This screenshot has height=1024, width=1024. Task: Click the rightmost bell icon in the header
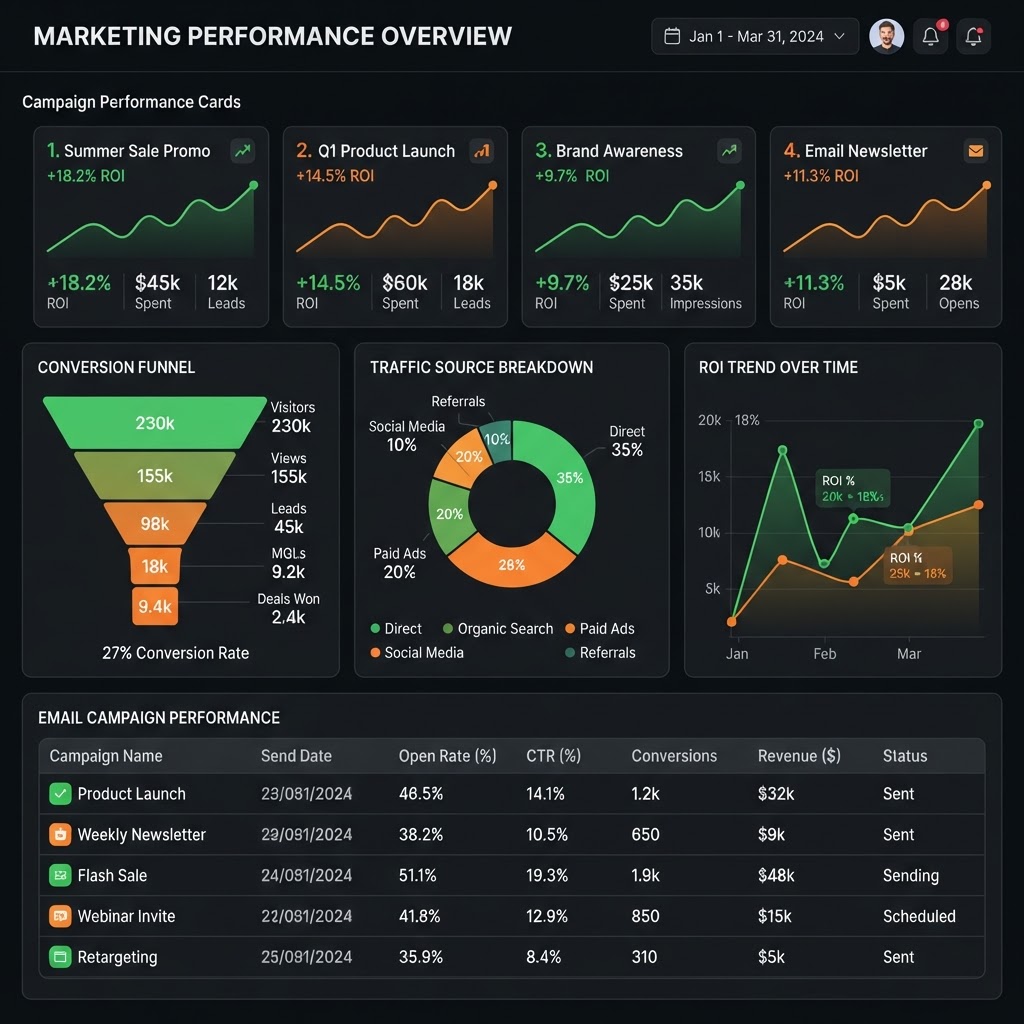[973, 36]
